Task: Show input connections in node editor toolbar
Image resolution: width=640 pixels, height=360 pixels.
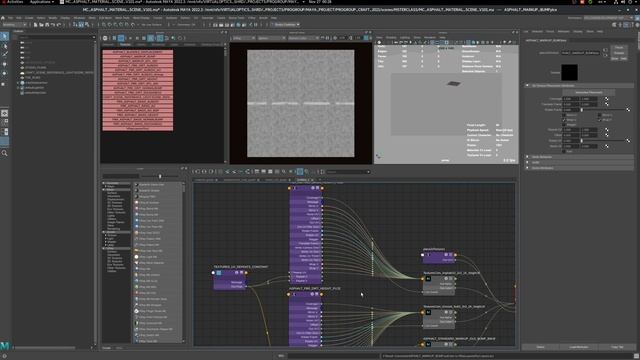Action: (x=197, y=172)
